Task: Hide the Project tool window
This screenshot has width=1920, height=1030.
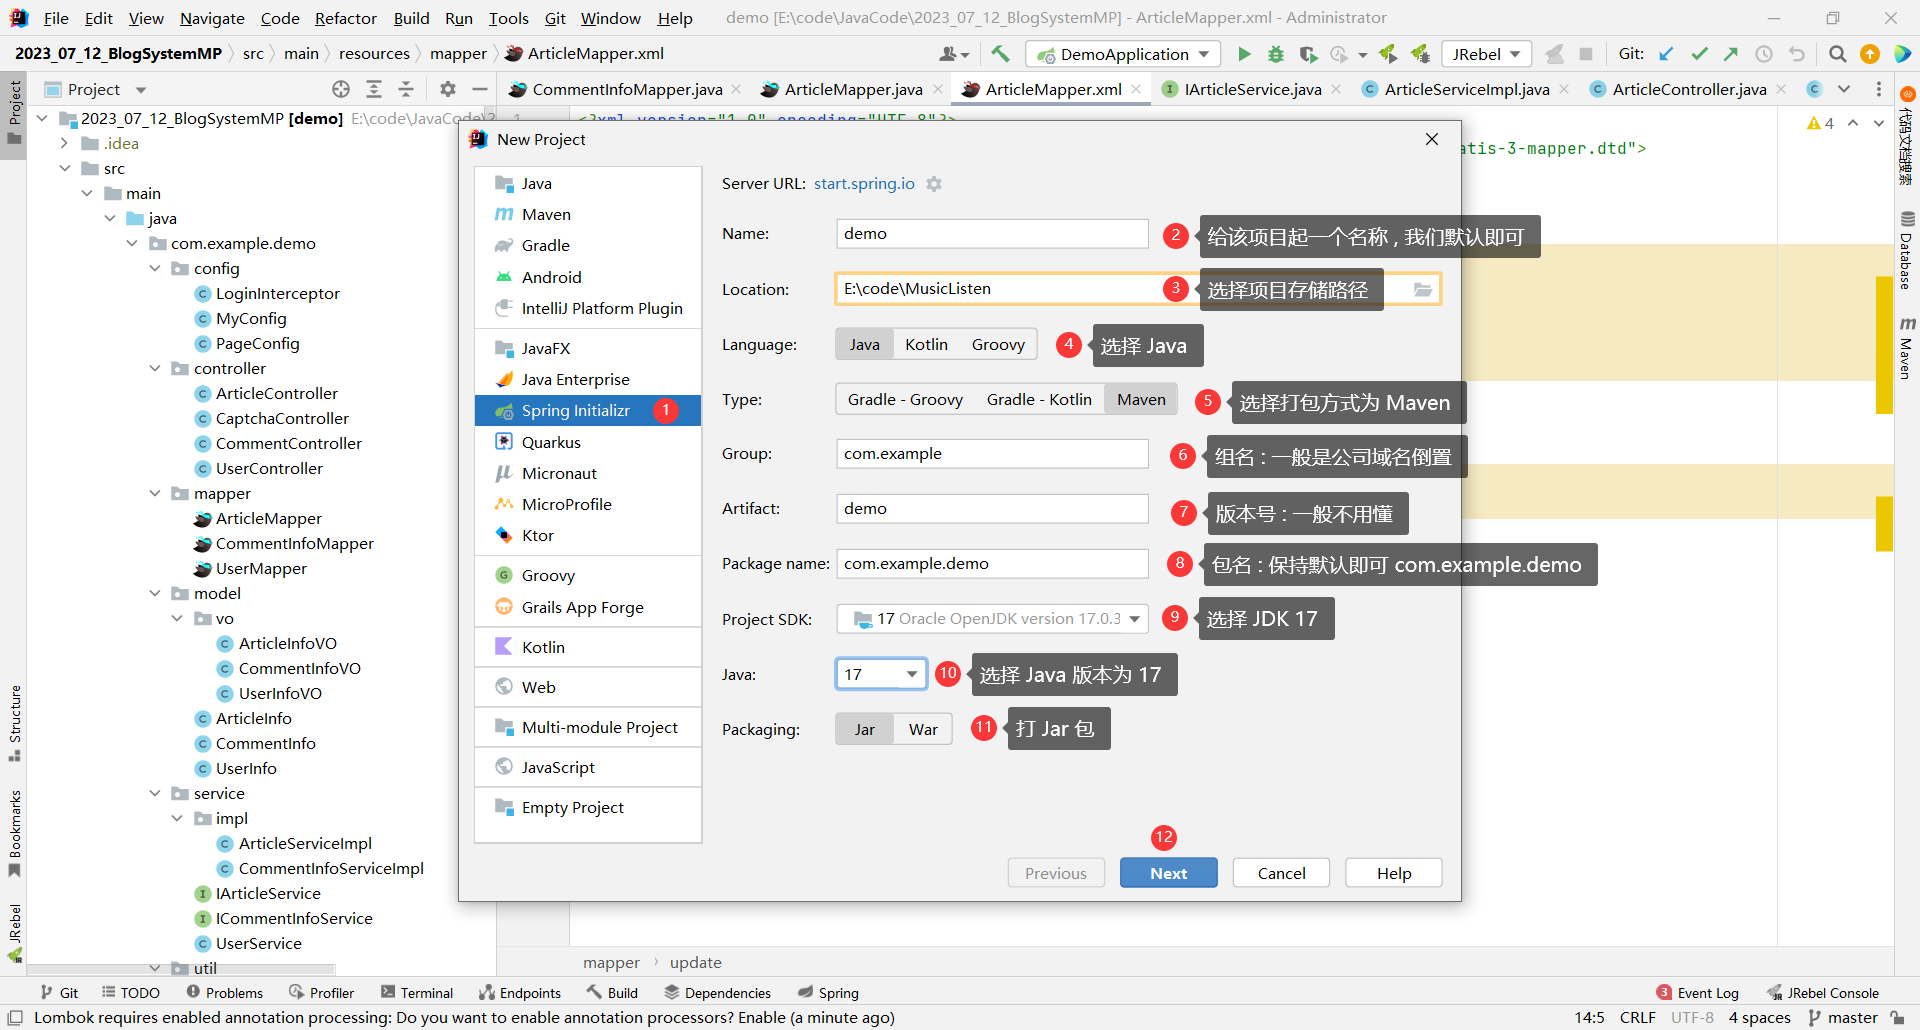Action: (480, 89)
